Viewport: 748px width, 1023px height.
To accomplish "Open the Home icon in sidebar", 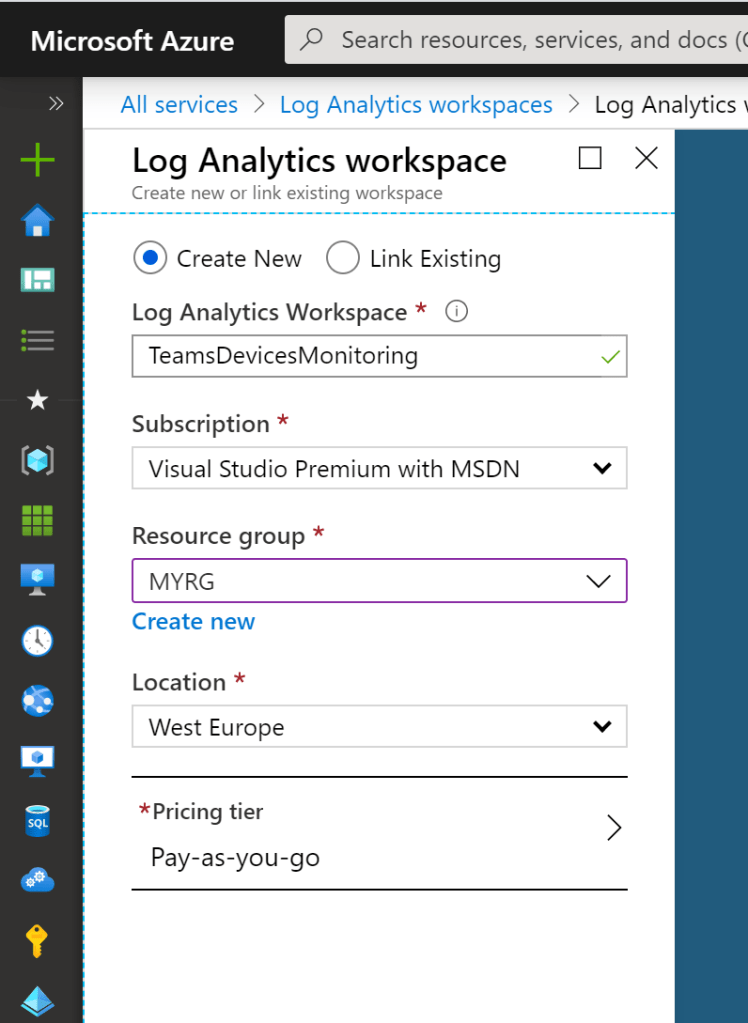I will click(38, 220).
